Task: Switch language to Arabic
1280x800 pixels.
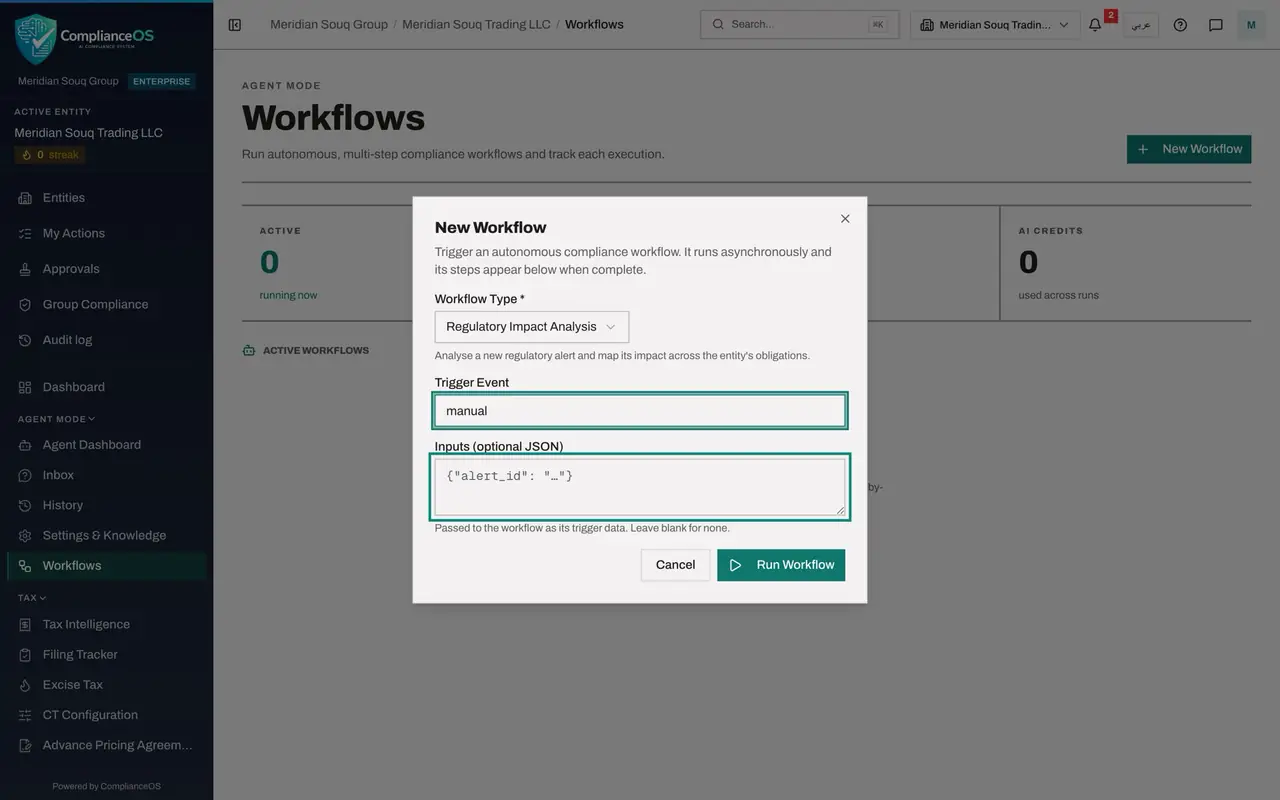Action: (1141, 25)
